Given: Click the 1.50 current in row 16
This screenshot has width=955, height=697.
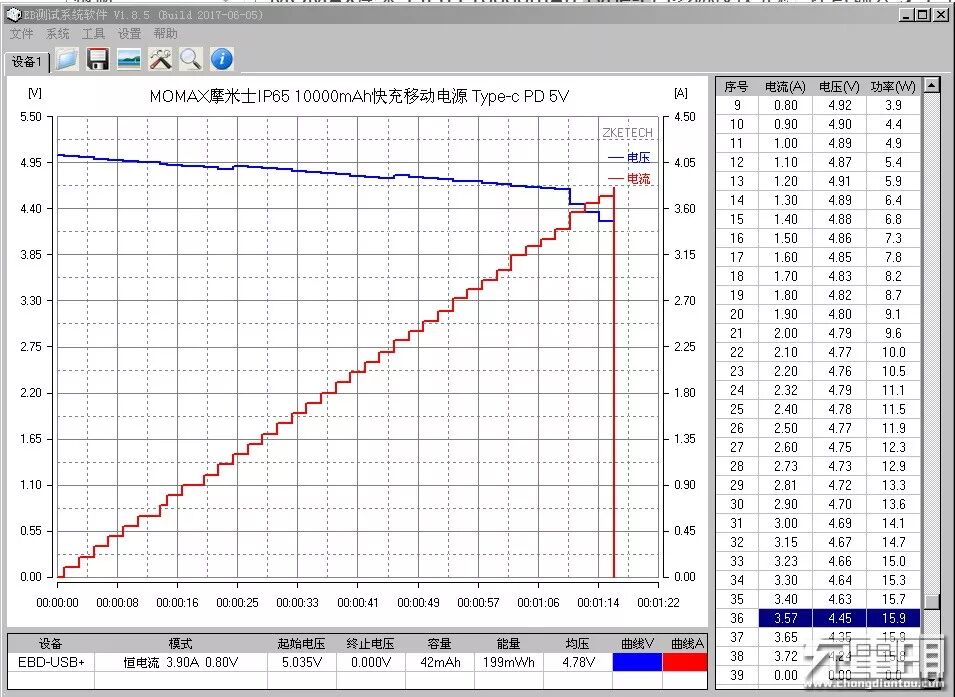Looking at the screenshot, I should point(785,238).
